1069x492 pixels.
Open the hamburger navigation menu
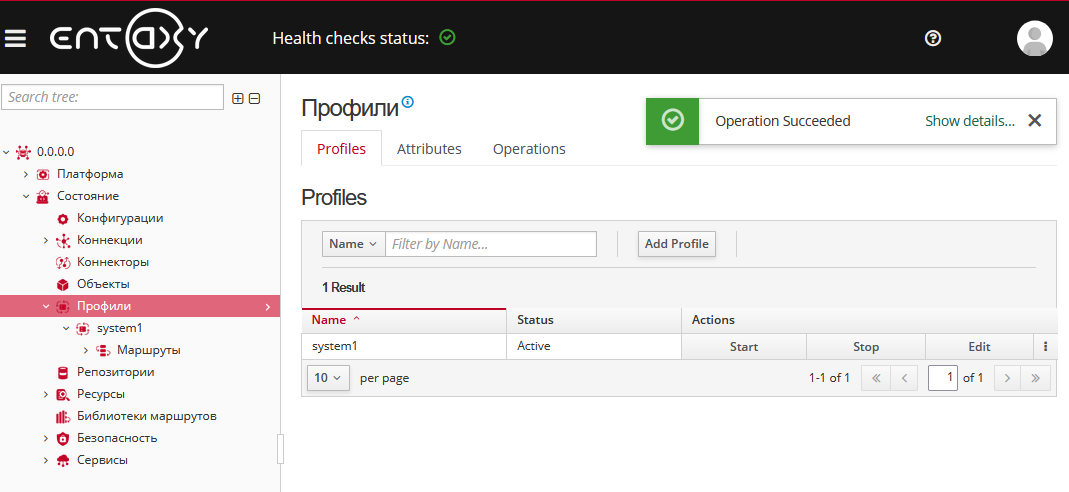[15, 38]
